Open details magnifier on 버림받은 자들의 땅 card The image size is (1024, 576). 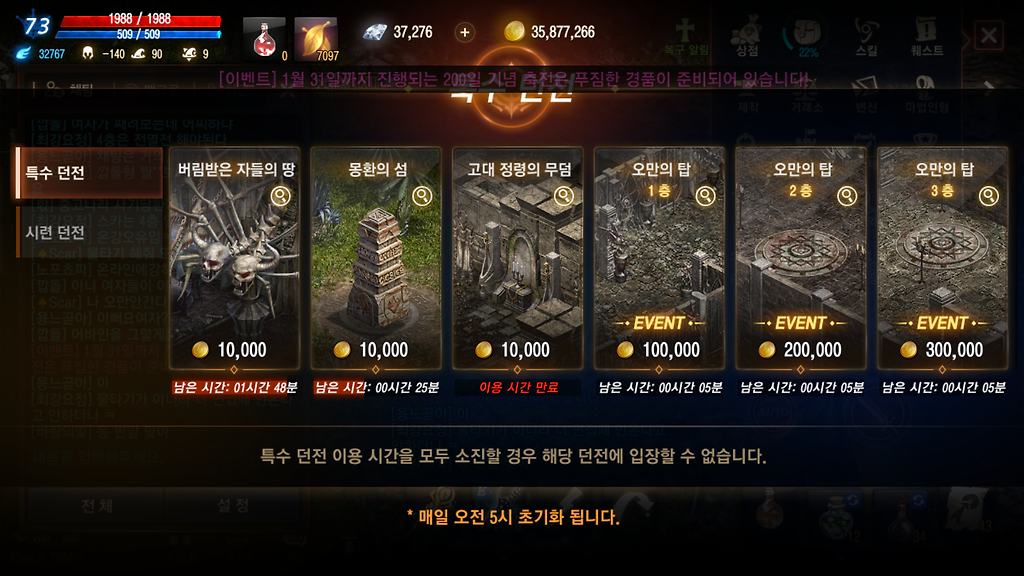click(x=281, y=196)
